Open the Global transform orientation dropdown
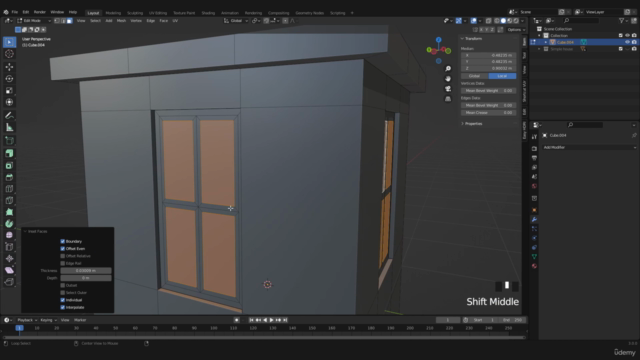Viewport: 640px width, 360px height. click(x=236, y=20)
